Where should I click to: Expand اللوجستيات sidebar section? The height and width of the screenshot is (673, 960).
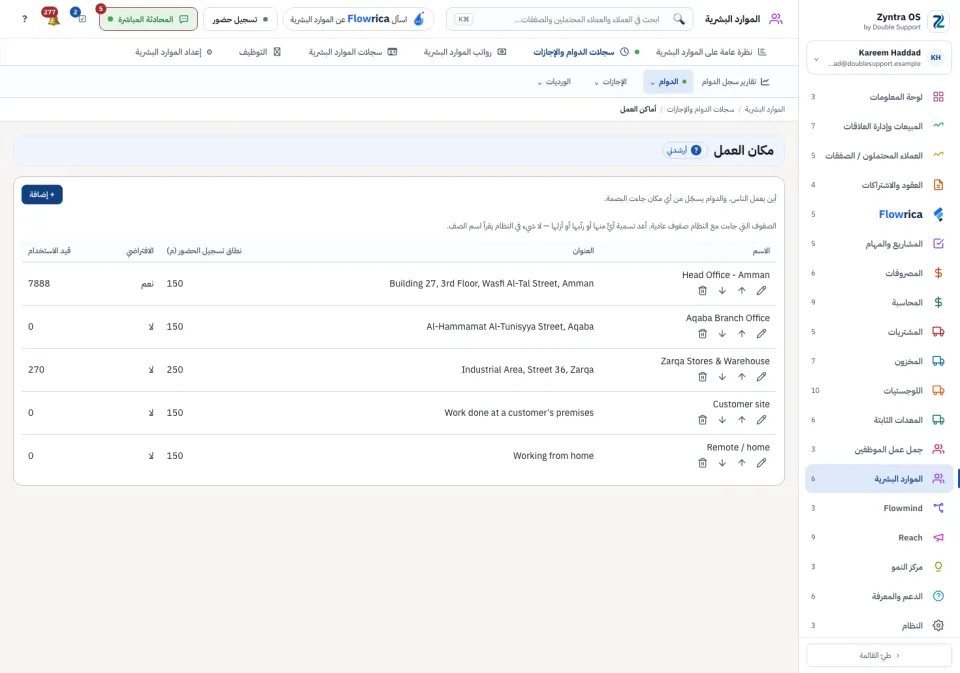[x=879, y=391]
